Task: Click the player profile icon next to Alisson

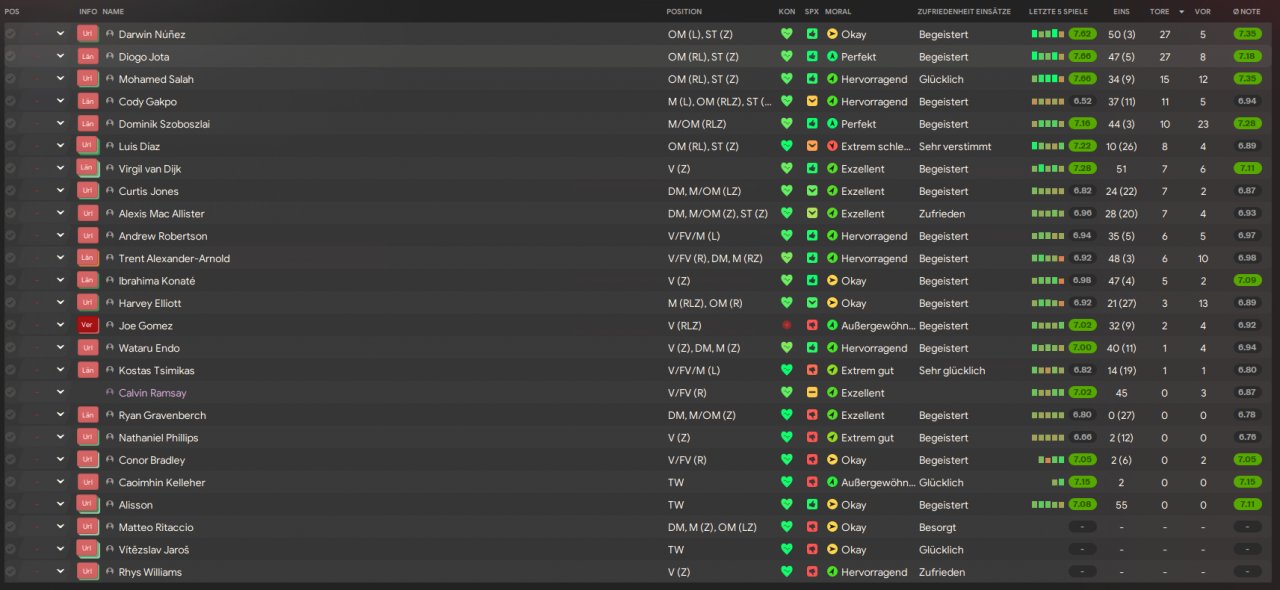Action: click(x=110, y=505)
